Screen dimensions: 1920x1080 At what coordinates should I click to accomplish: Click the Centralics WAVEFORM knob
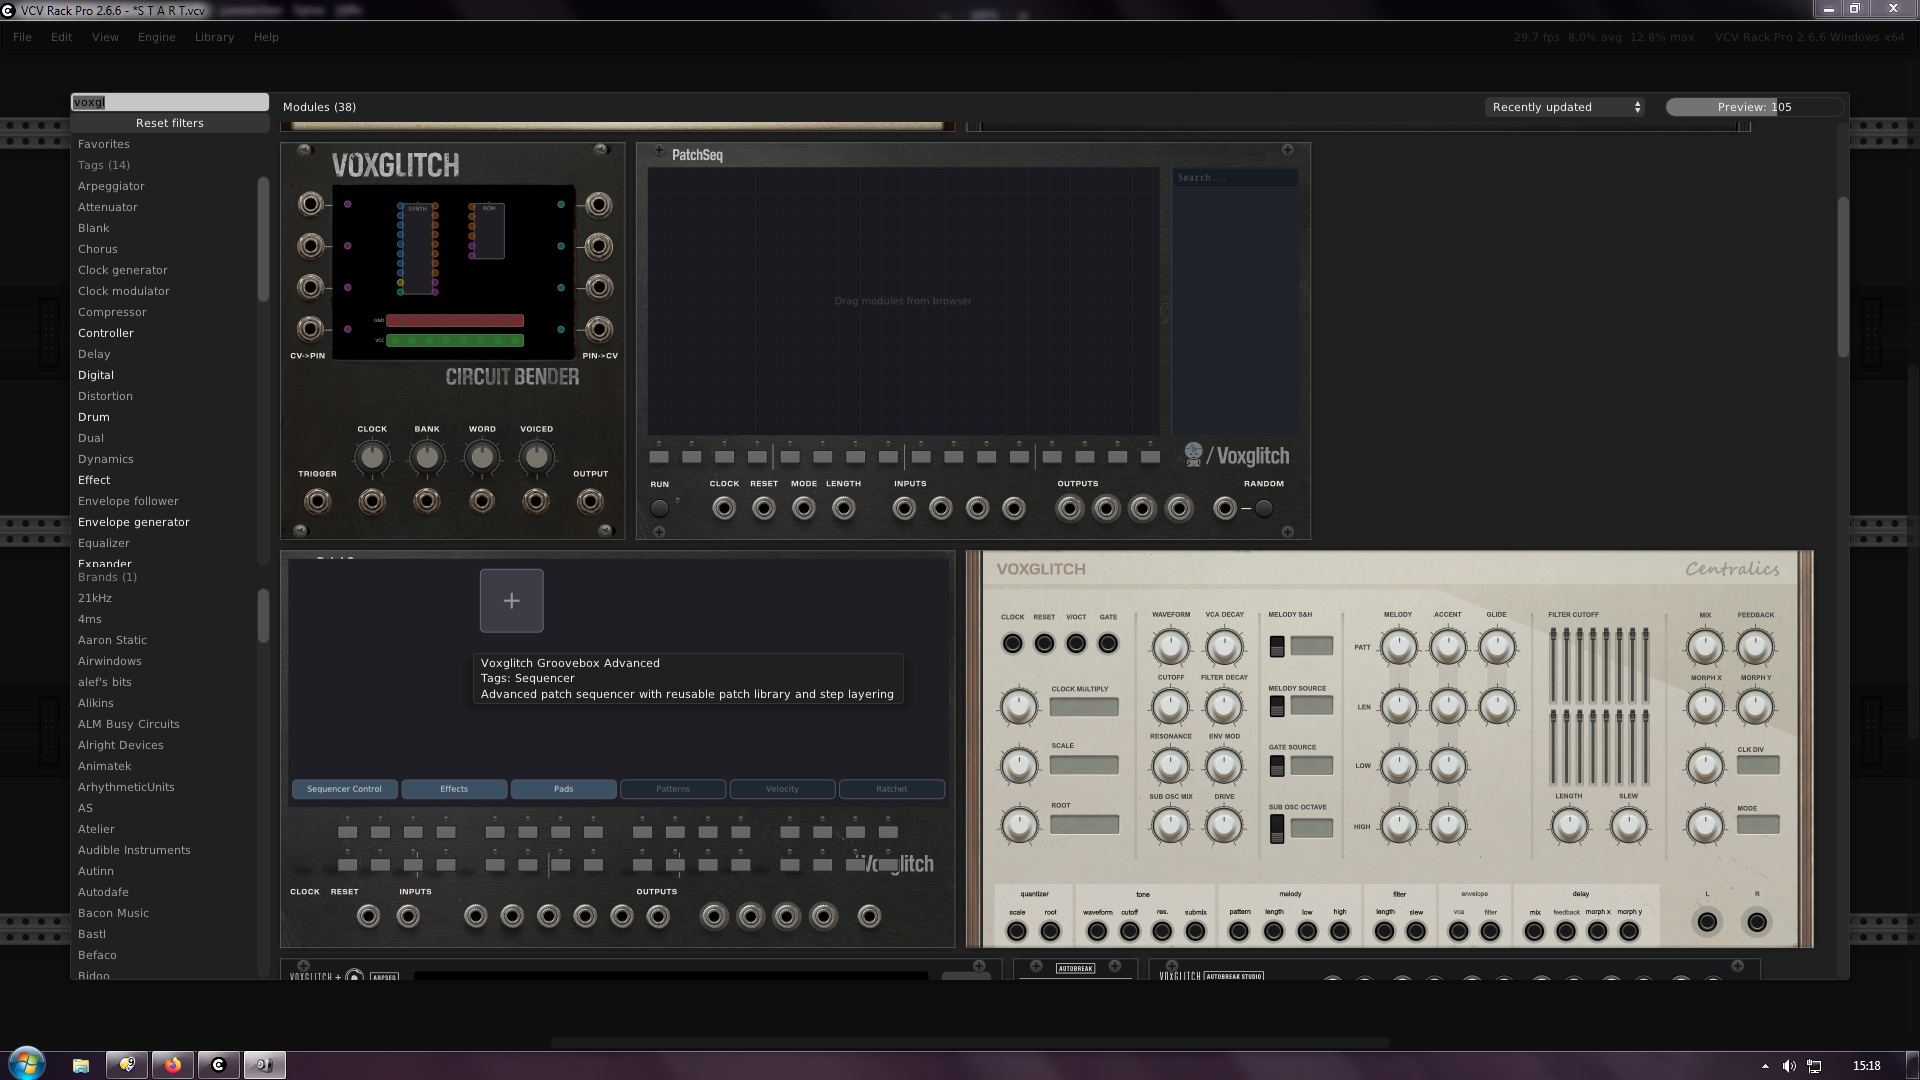pyautogui.click(x=1170, y=647)
